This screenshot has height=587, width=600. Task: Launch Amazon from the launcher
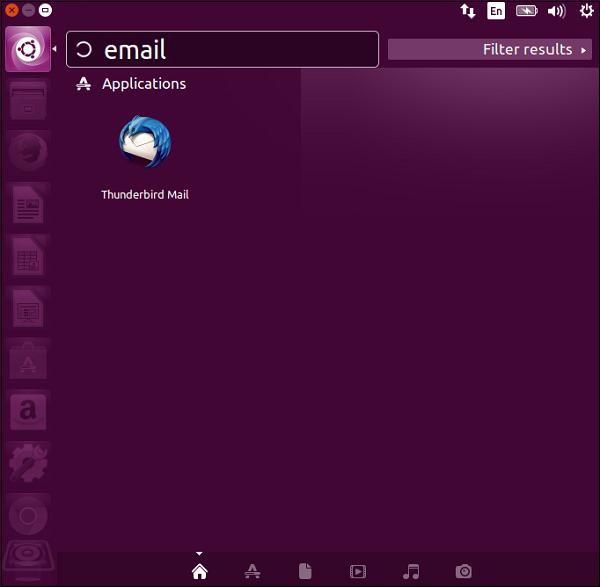coord(27,413)
